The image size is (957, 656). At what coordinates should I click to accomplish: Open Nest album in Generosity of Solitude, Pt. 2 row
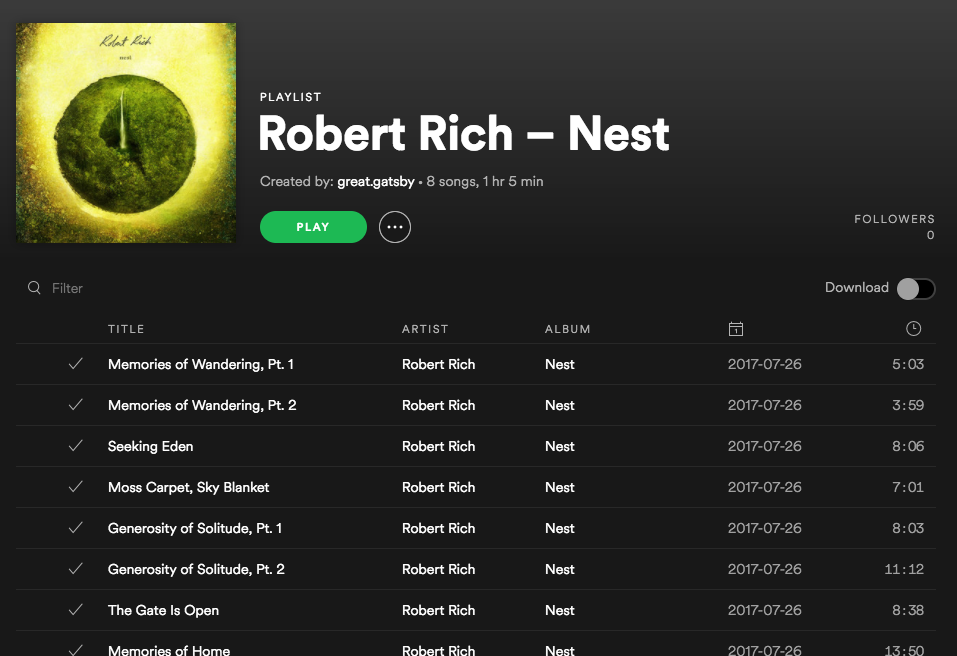pyautogui.click(x=560, y=569)
